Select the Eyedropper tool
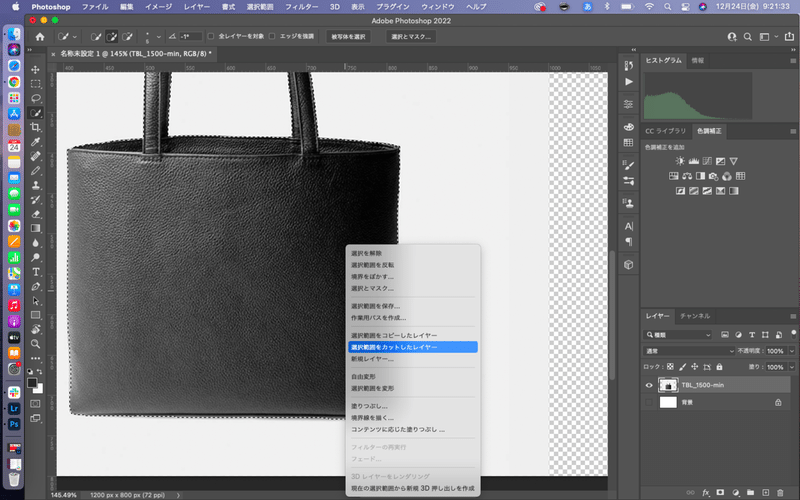Screen dimensions: 800x500 (x=36, y=142)
